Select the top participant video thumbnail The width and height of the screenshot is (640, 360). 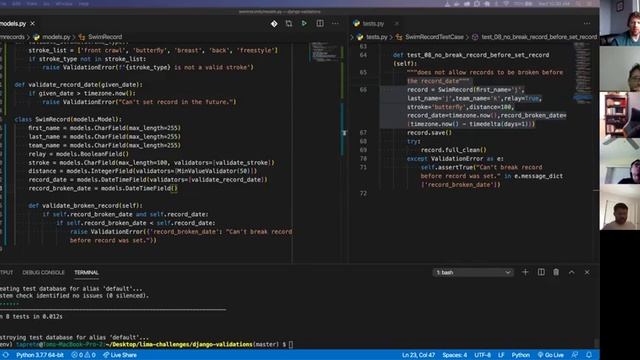620,23
